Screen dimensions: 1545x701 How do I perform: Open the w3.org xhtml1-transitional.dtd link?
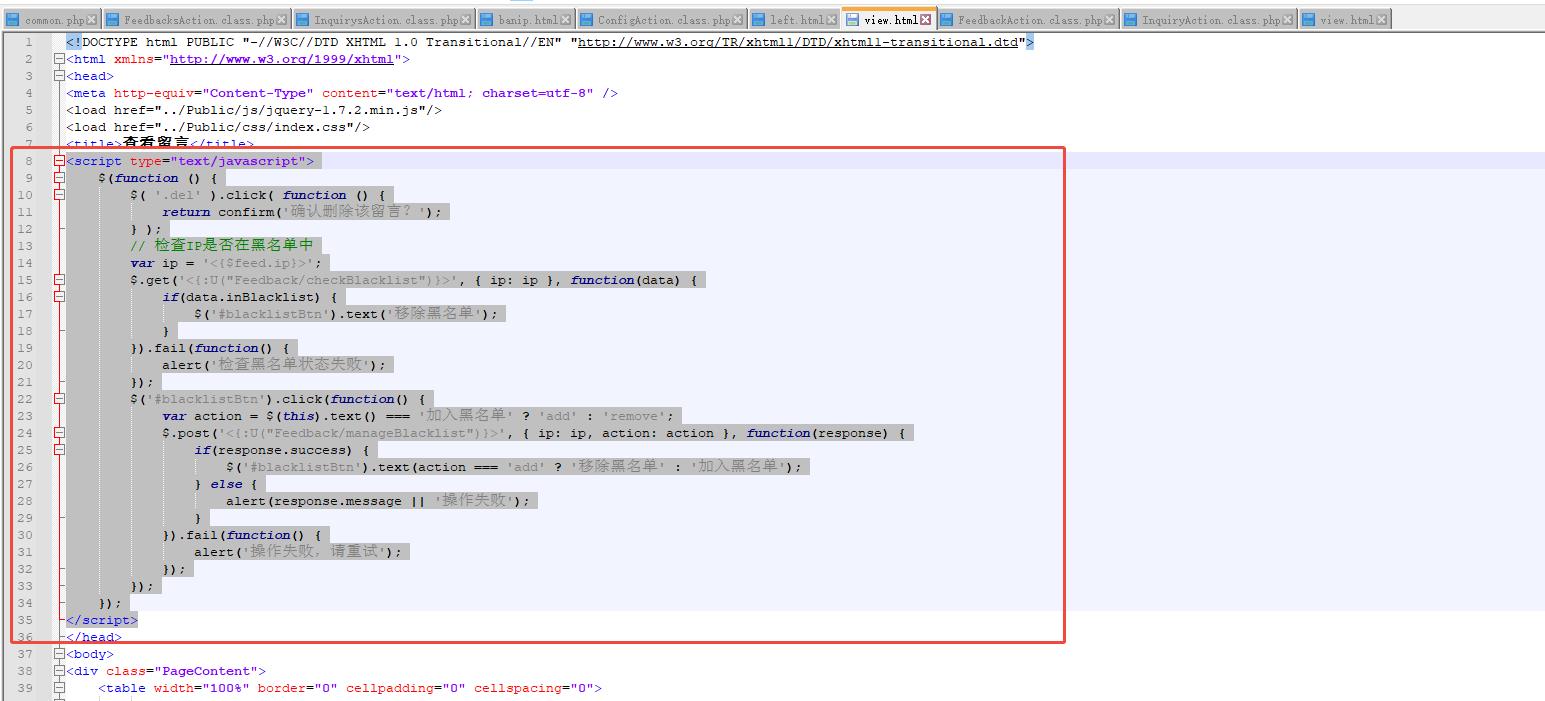tap(801, 42)
